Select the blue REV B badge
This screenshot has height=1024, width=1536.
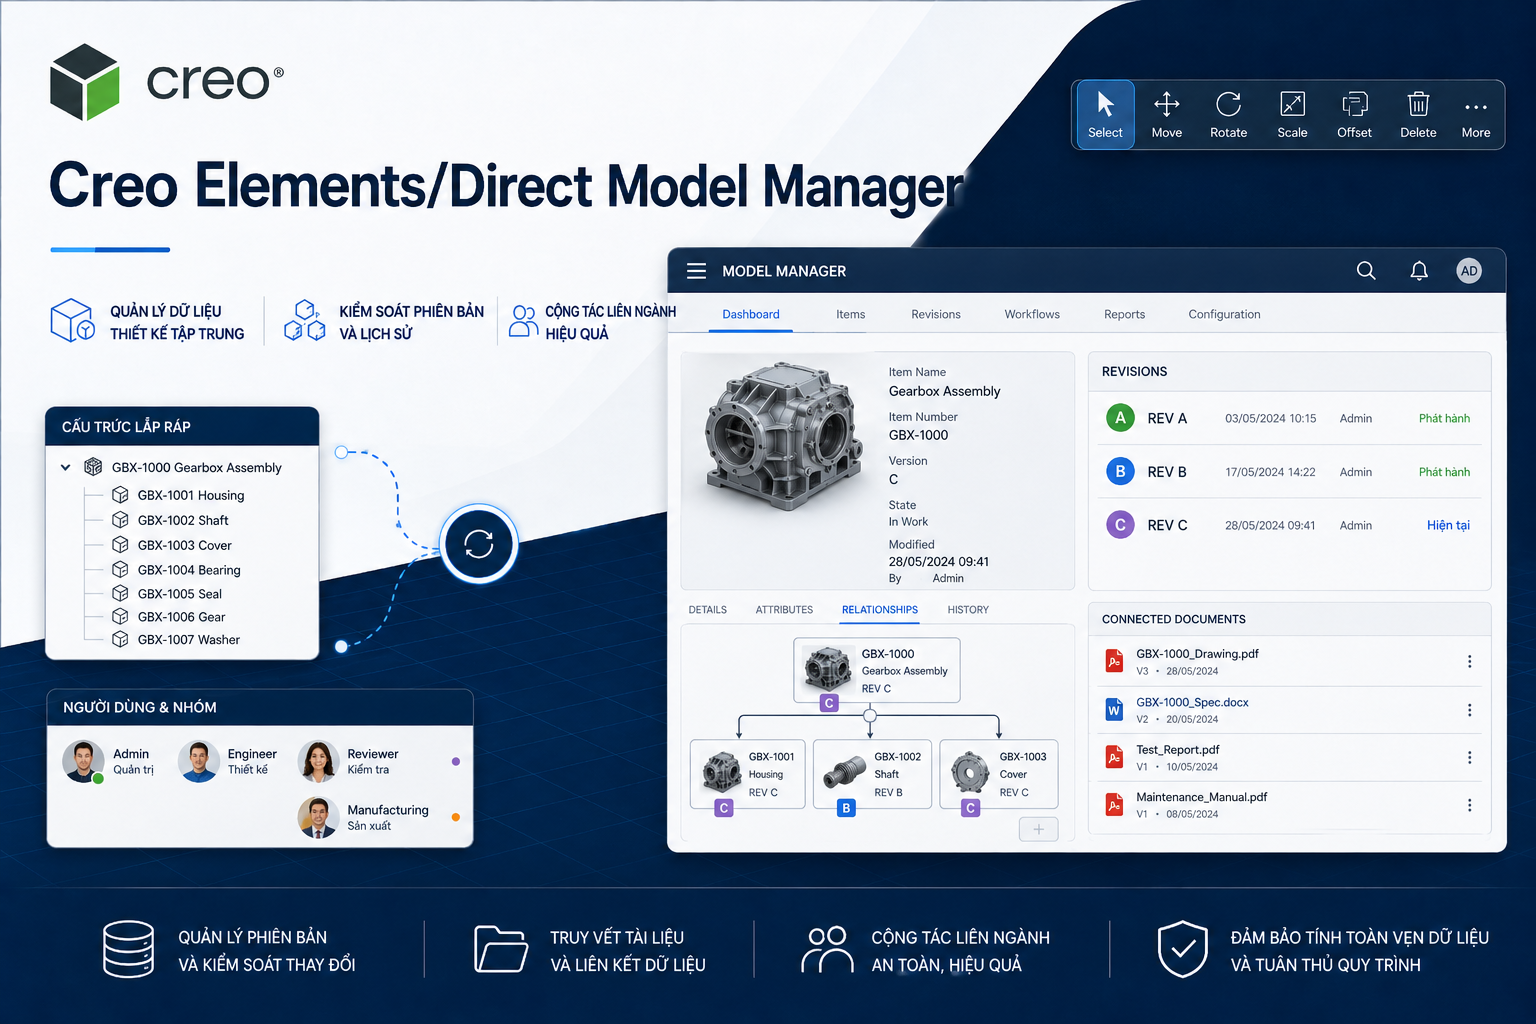click(1120, 471)
